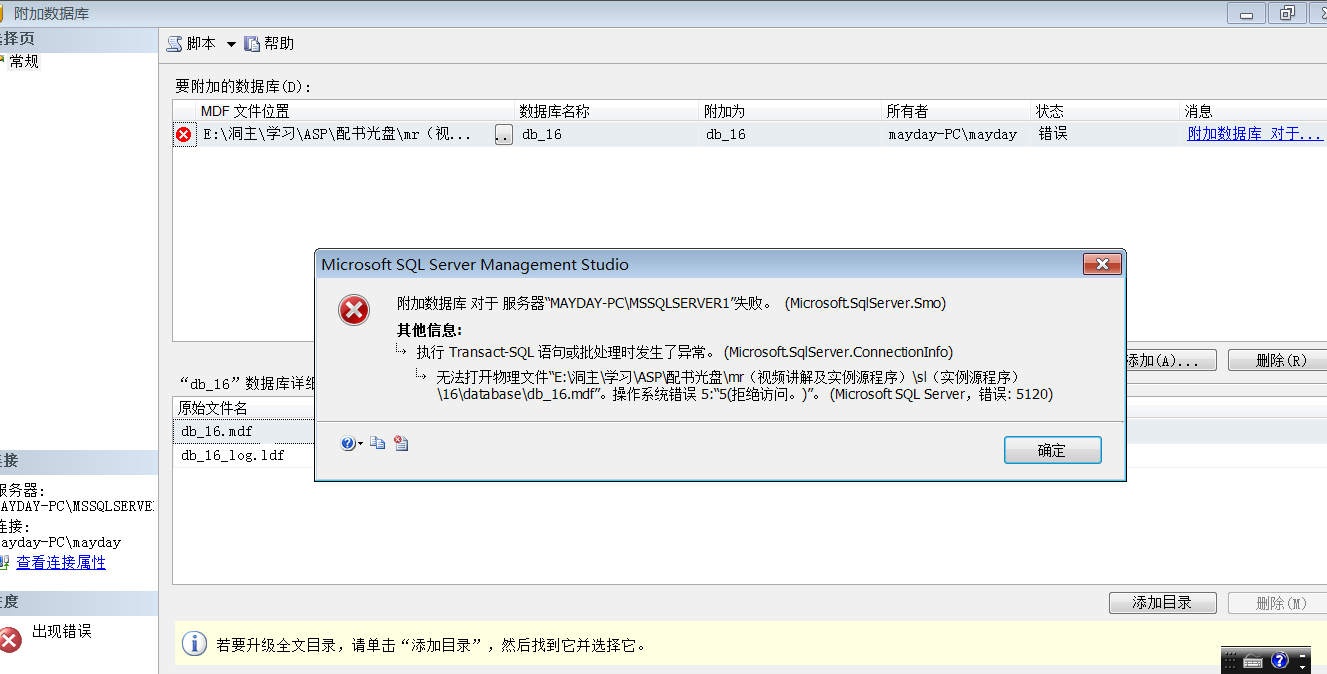Image resolution: width=1327 pixels, height=674 pixels.
Task: Open the IME bar help icon
Action: 1279,661
